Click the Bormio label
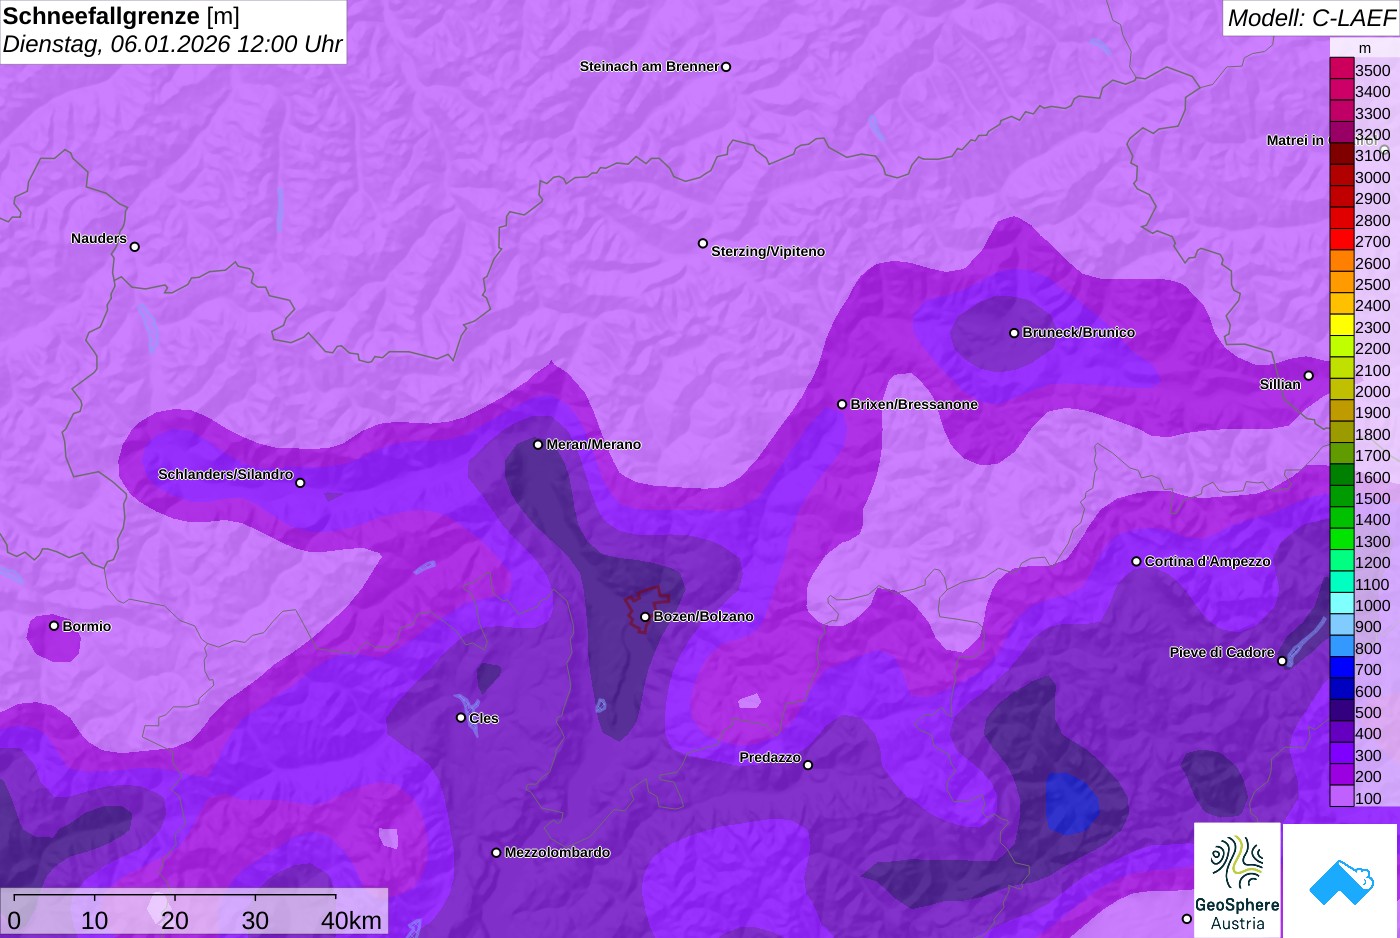 pos(87,626)
